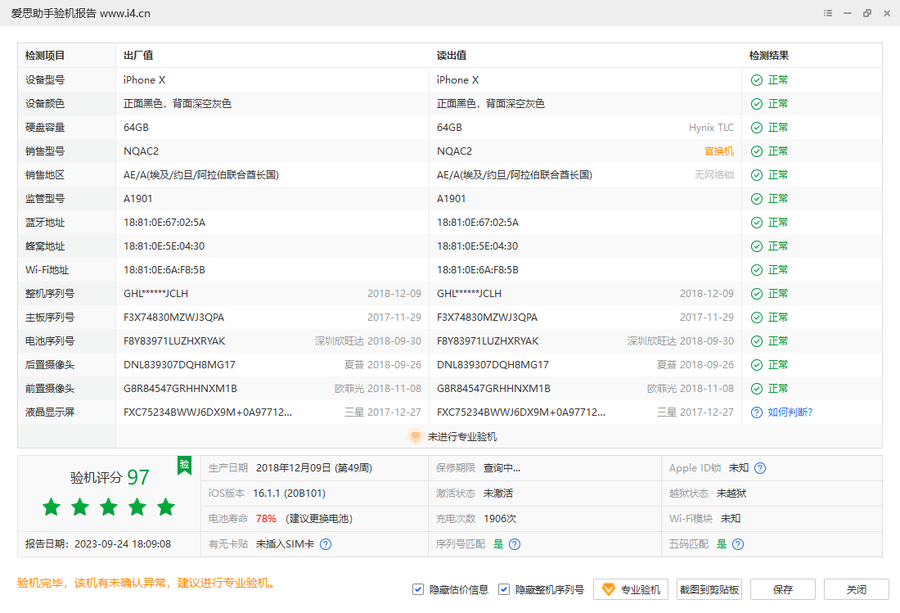This screenshot has height=613, width=900.
Task: Click the green check icon for 设备颜色
Action: point(757,104)
